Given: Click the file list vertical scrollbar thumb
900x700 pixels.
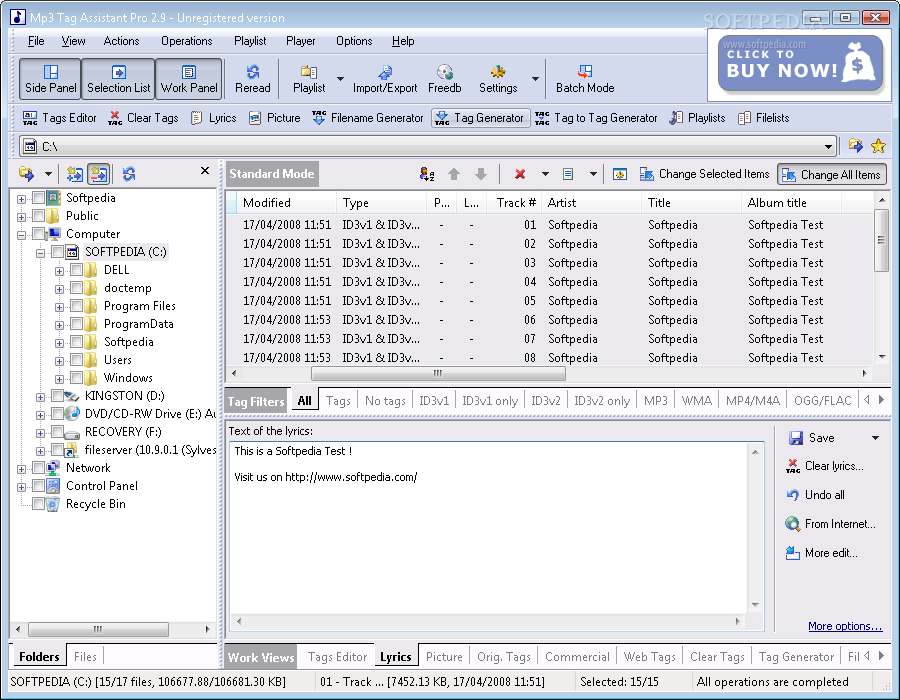Looking at the screenshot, I should (881, 240).
